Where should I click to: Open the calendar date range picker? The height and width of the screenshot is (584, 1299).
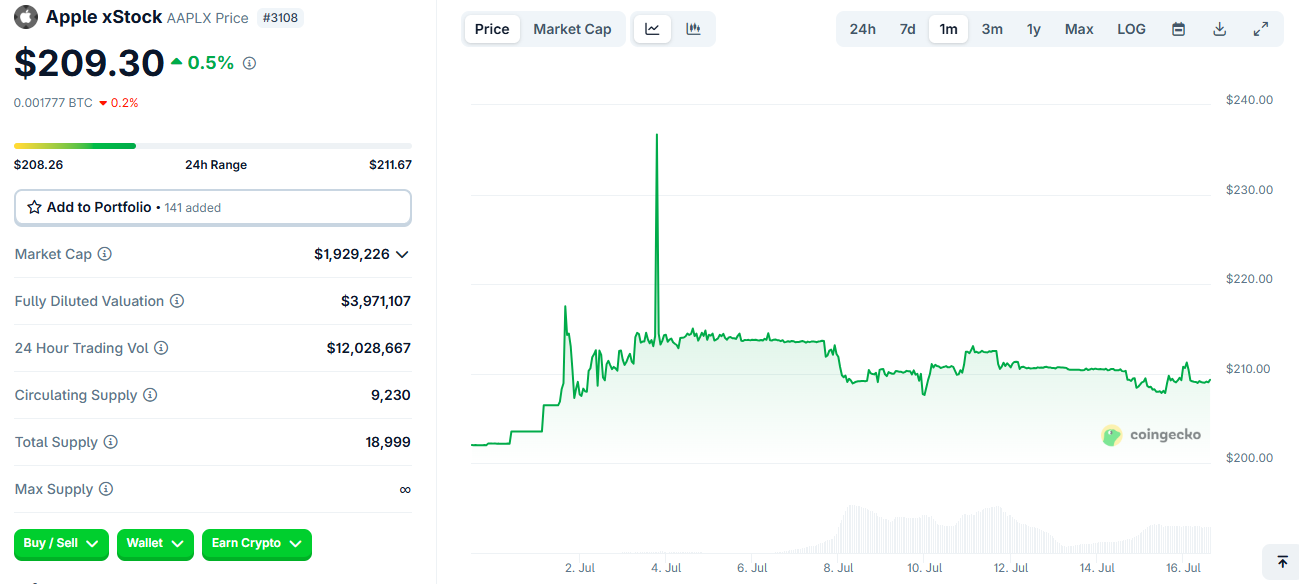tap(1178, 29)
